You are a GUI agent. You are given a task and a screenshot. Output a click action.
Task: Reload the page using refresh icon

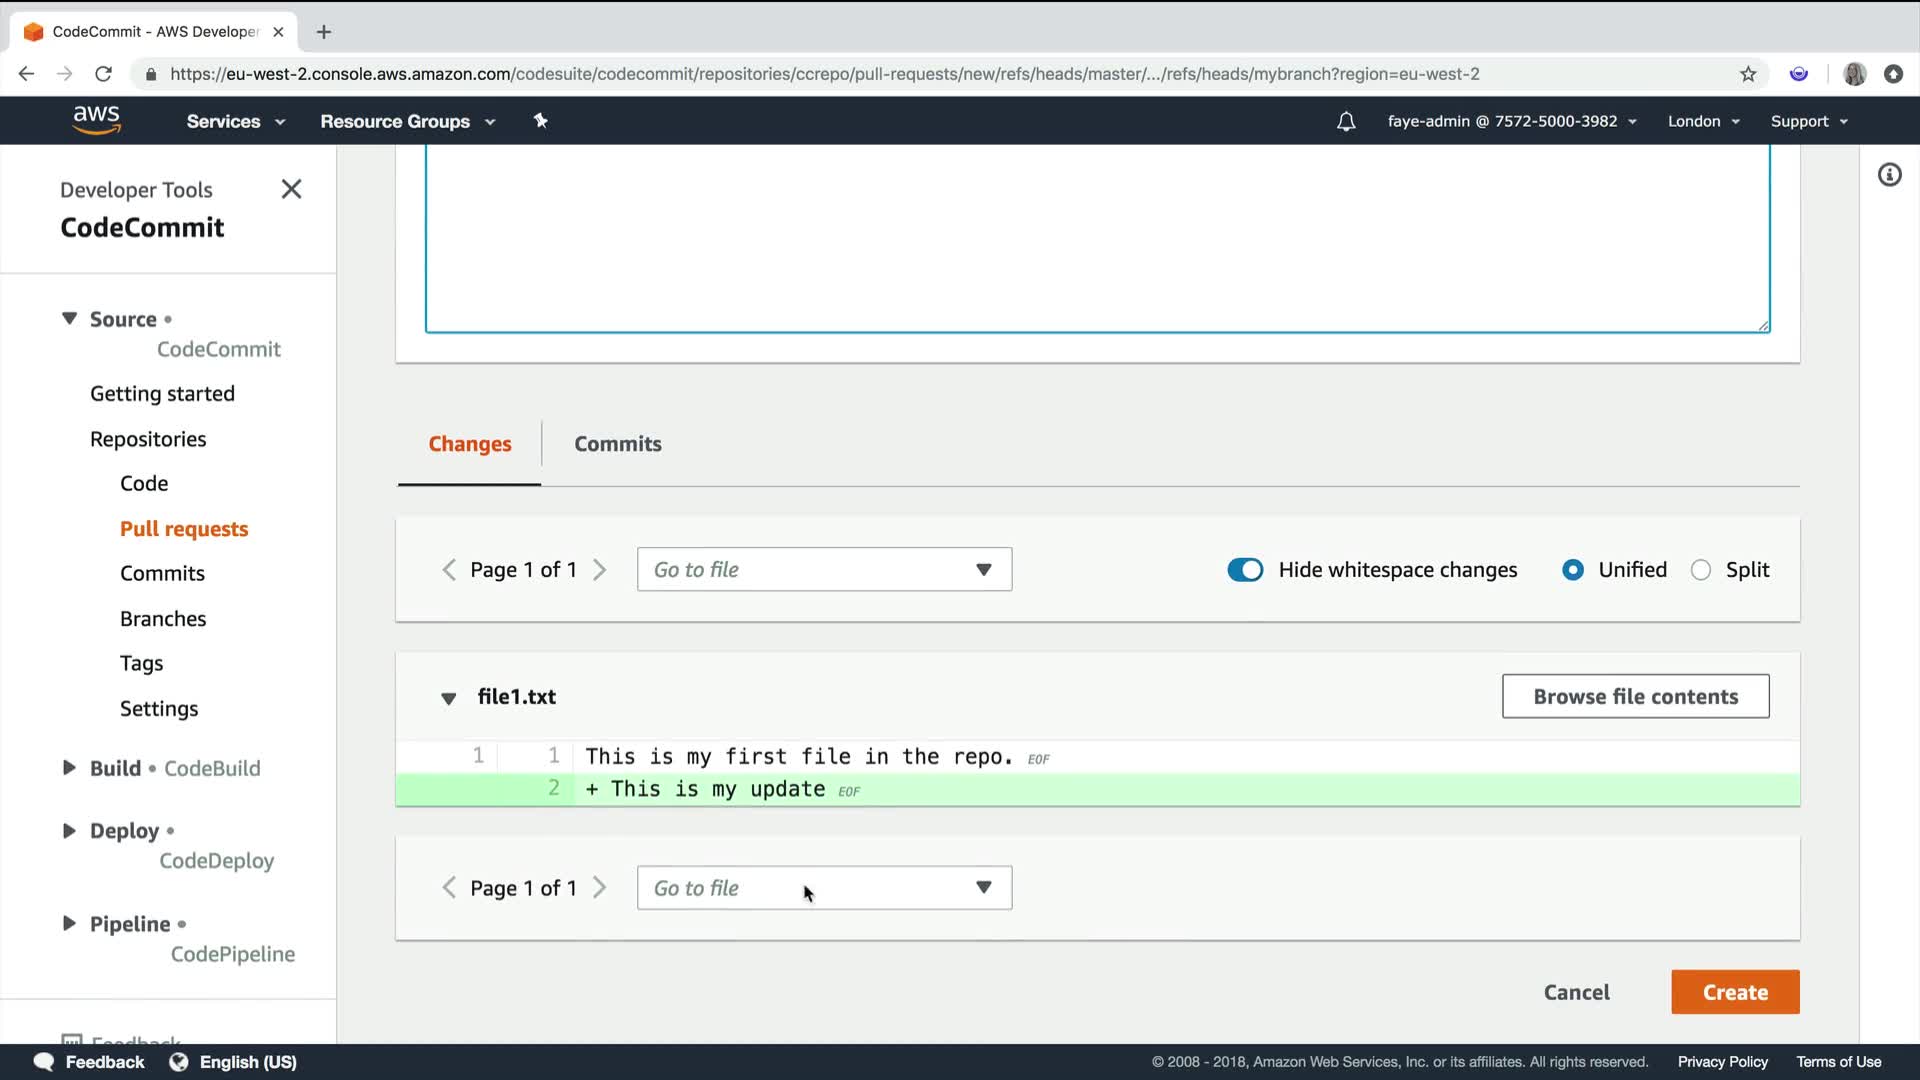(x=103, y=74)
